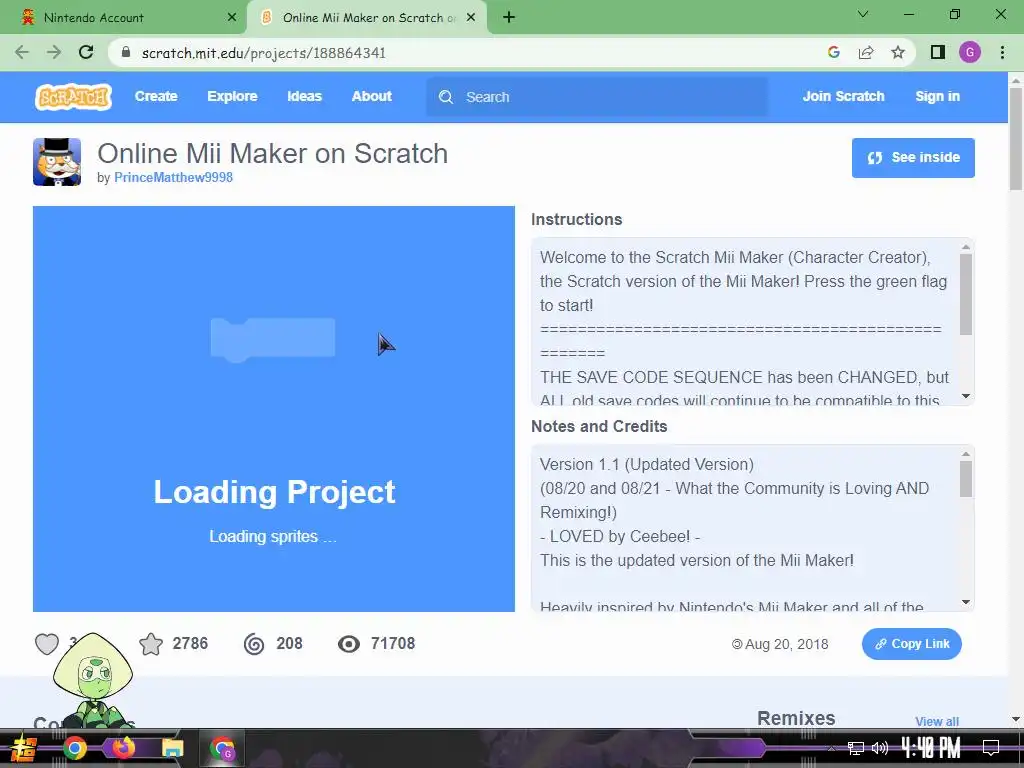Click the taskbar volume icon
The image size is (1024, 768).
click(880, 748)
